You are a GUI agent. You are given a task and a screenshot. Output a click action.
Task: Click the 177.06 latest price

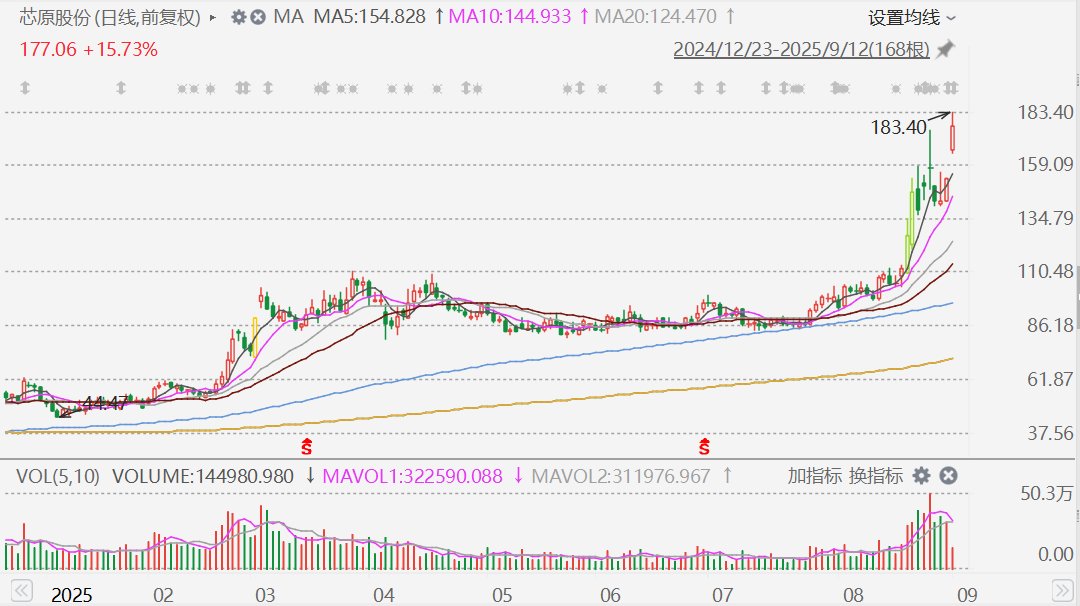(48, 50)
